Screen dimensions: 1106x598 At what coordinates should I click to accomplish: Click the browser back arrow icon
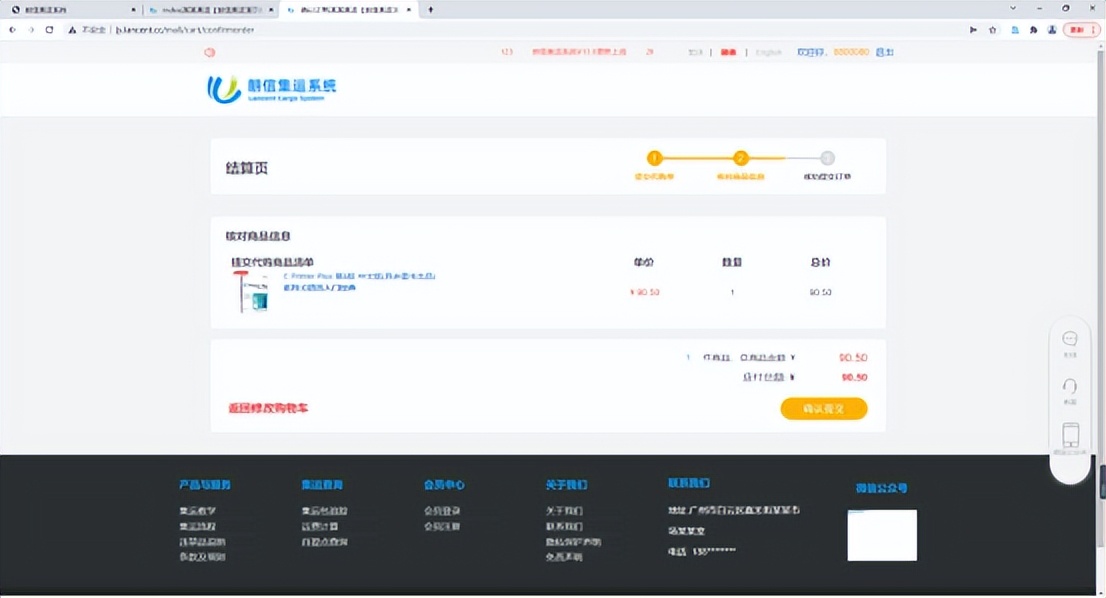pyautogui.click(x=11, y=30)
